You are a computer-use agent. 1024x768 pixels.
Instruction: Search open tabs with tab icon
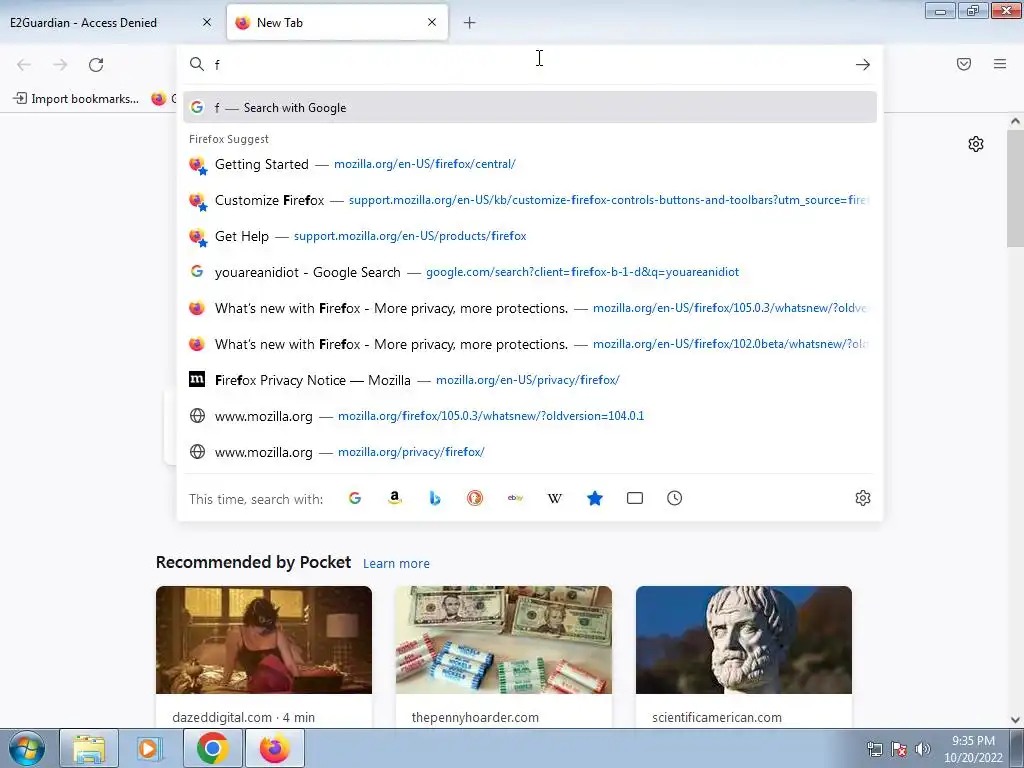tap(635, 498)
